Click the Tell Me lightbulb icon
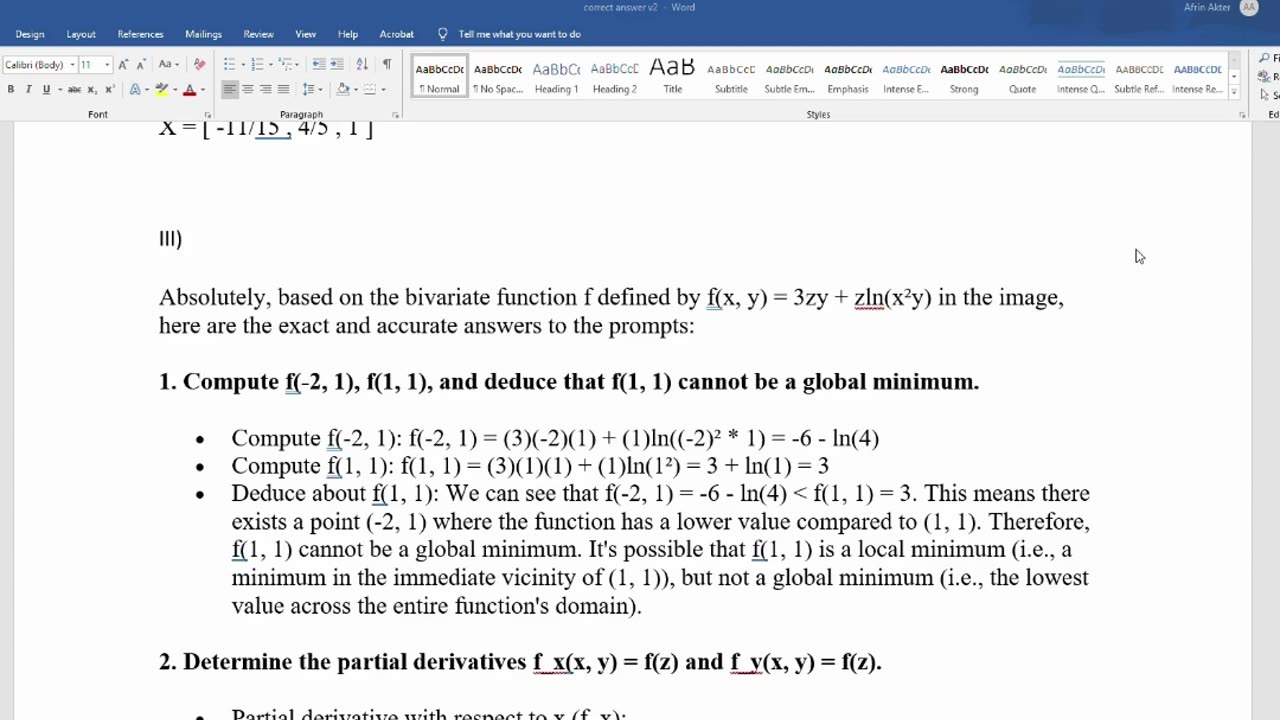The height and width of the screenshot is (720, 1280). point(443,34)
